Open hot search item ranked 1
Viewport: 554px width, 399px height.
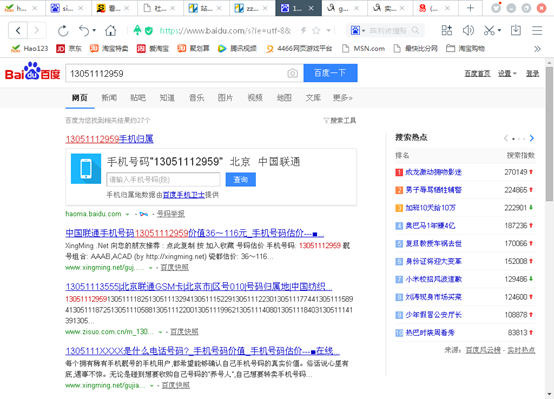pos(433,172)
